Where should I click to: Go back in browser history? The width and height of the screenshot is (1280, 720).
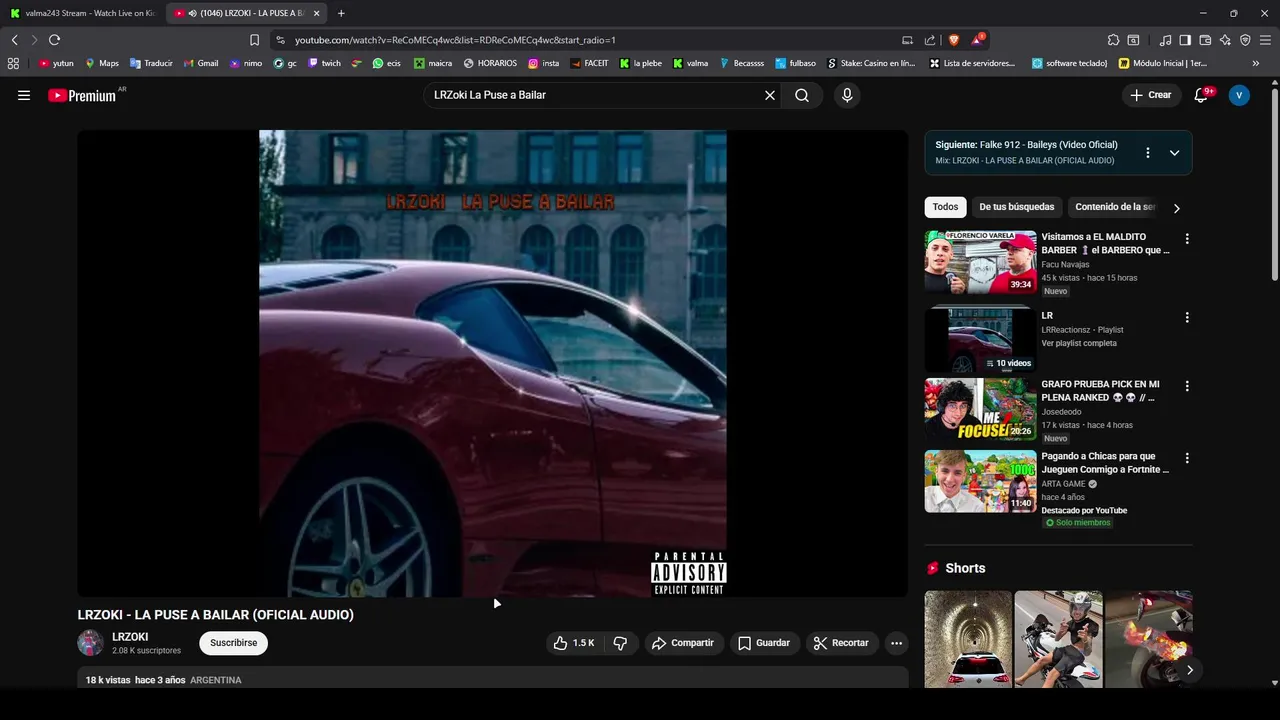point(14,40)
